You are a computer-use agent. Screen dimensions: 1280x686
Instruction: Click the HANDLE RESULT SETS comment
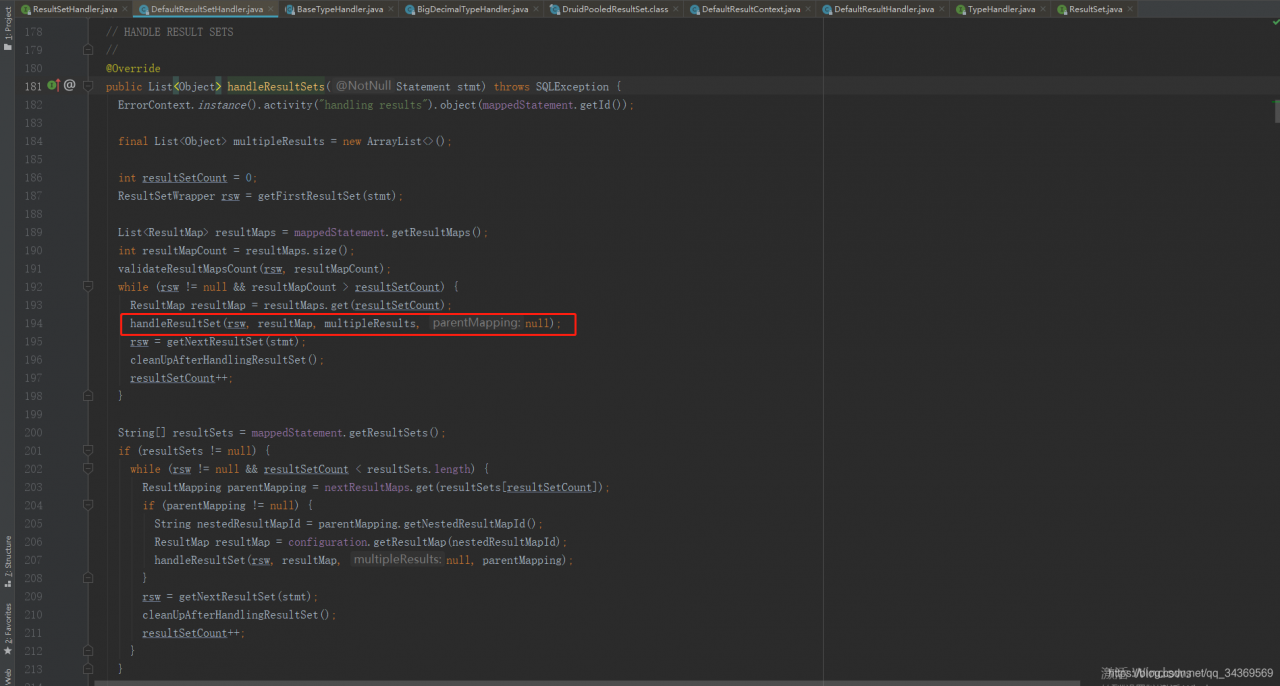click(x=170, y=32)
